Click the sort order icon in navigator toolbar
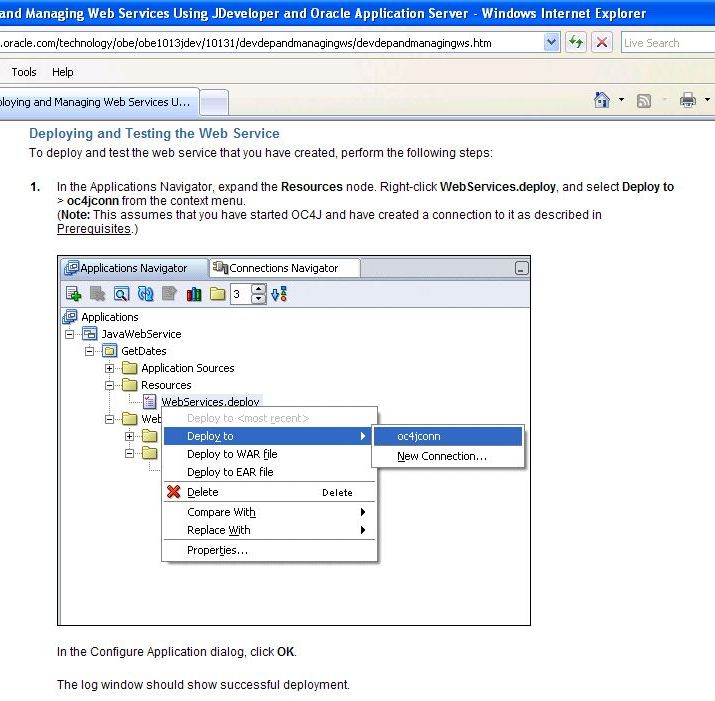 279,294
